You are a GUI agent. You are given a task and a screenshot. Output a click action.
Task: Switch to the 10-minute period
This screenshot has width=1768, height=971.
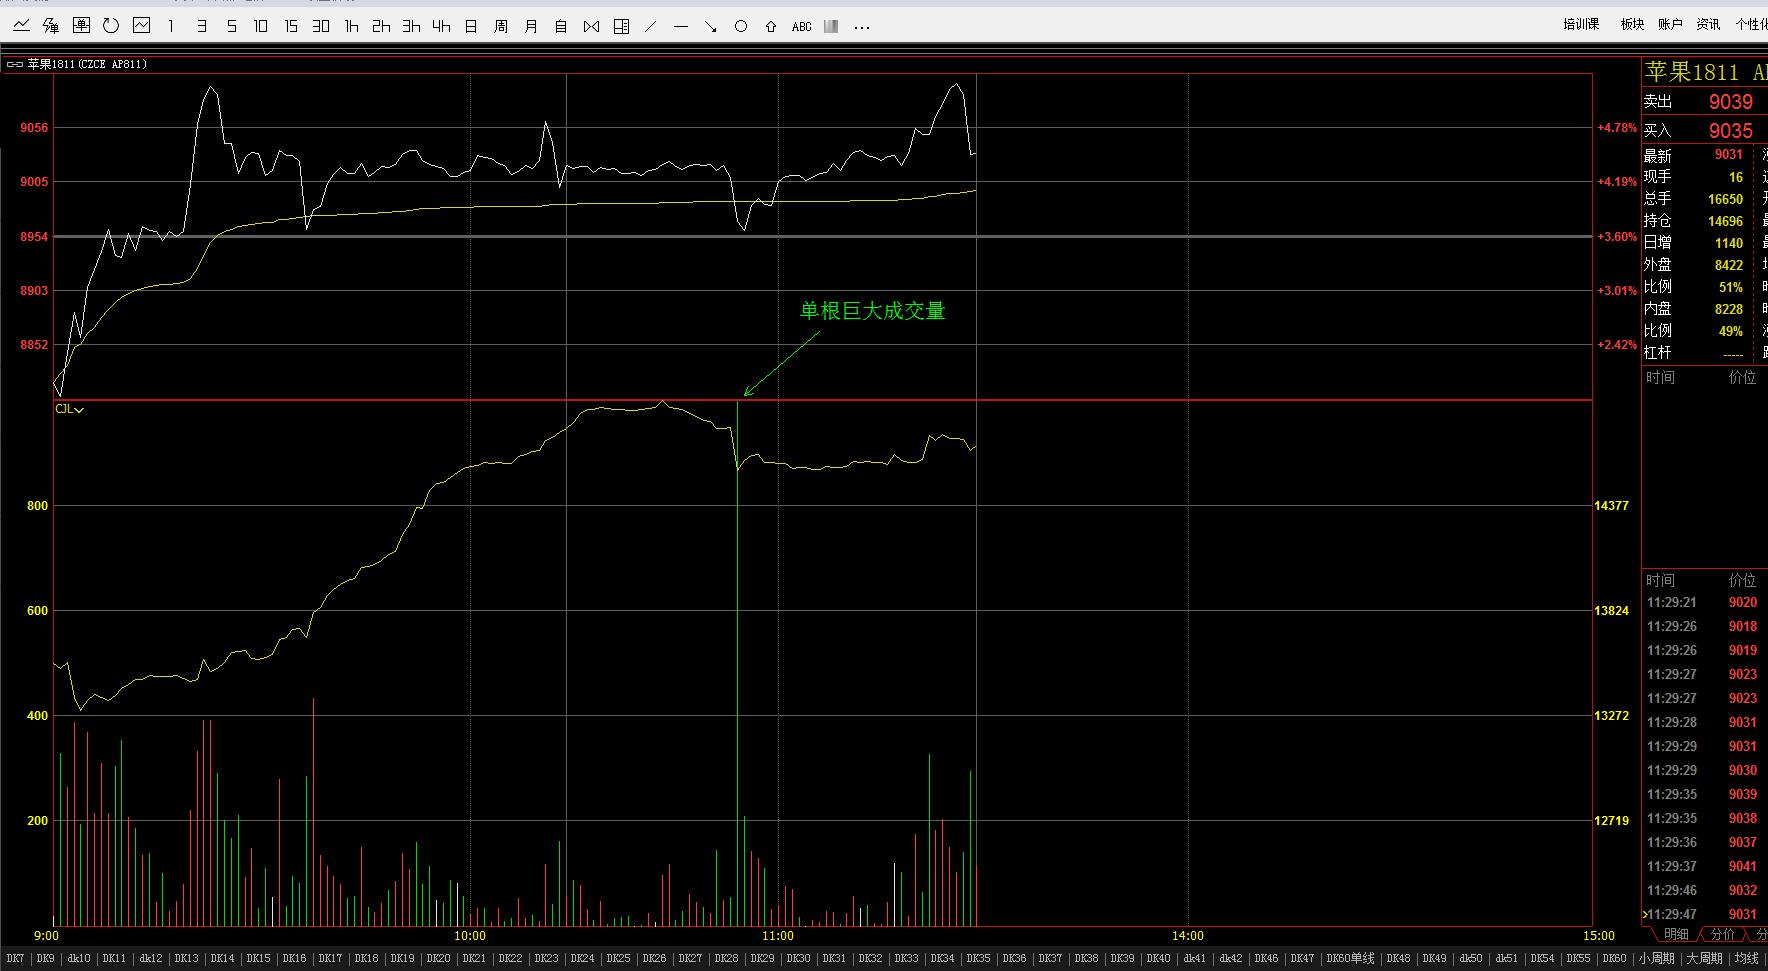pos(261,26)
